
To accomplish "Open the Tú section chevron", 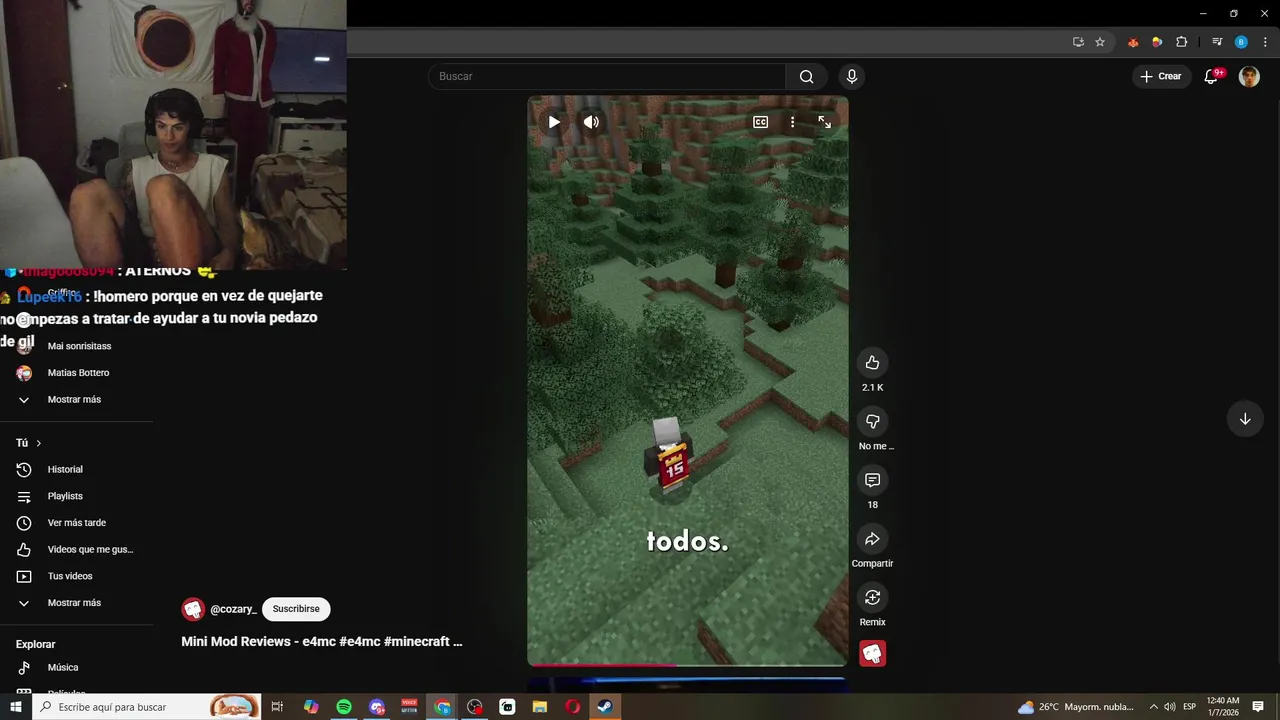I will [39, 443].
